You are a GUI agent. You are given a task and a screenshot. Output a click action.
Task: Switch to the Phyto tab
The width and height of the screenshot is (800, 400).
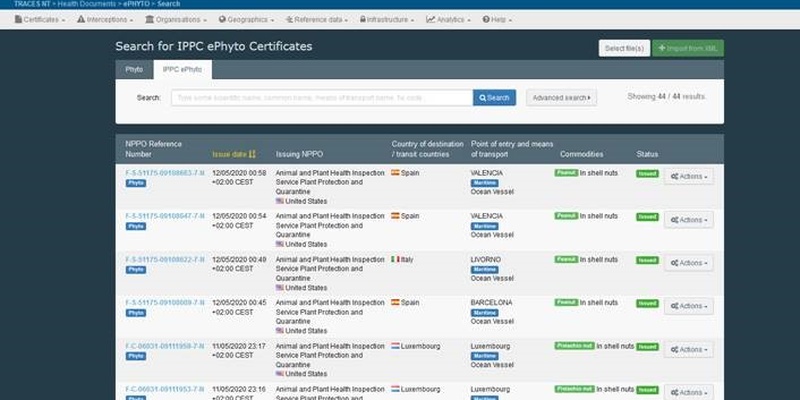(x=134, y=69)
